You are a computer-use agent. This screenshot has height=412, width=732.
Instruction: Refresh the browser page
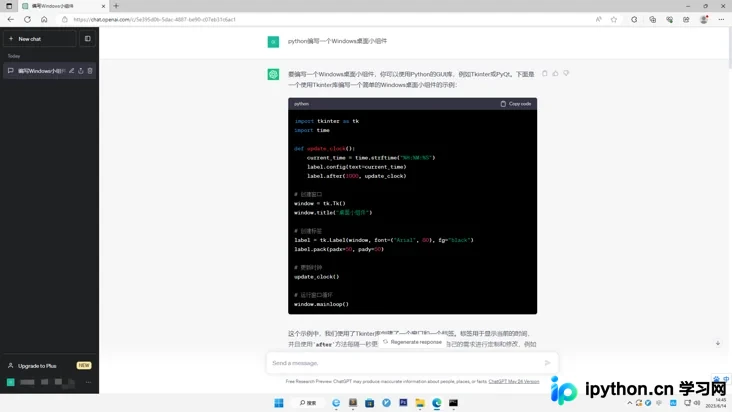[x=28, y=20]
